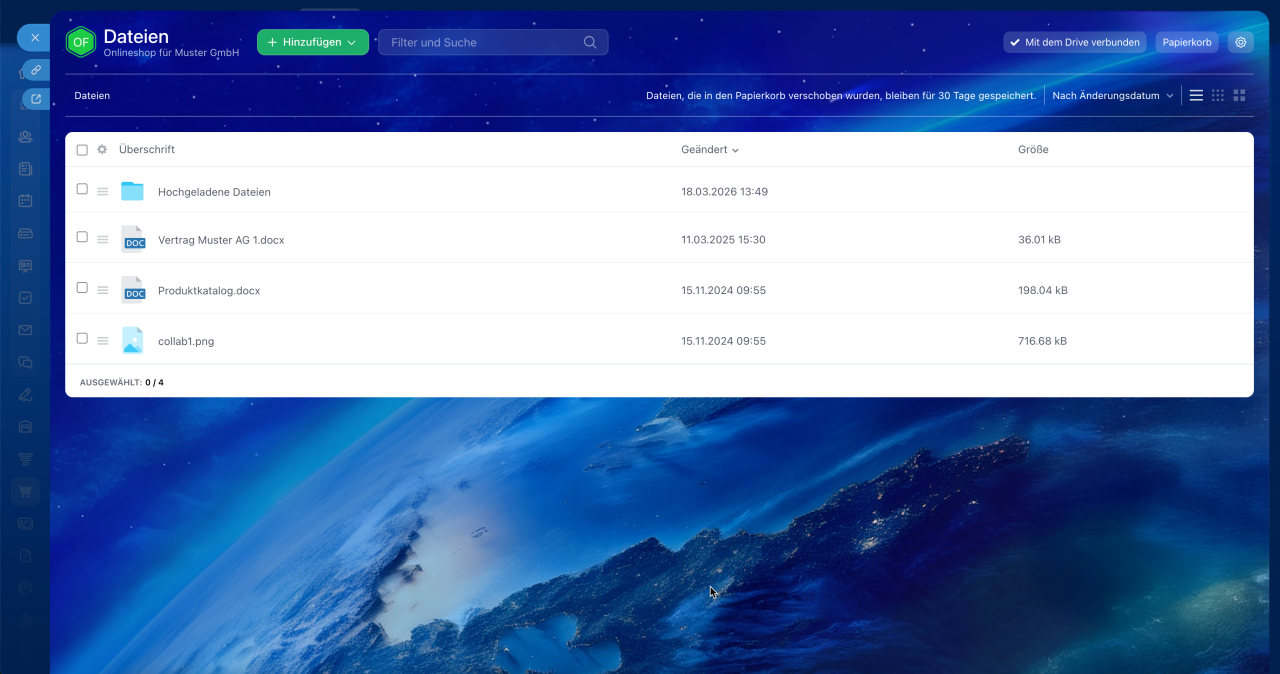Click date 18.03.2026 13:49
This screenshot has height=674, width=1280.
point(724,192)
